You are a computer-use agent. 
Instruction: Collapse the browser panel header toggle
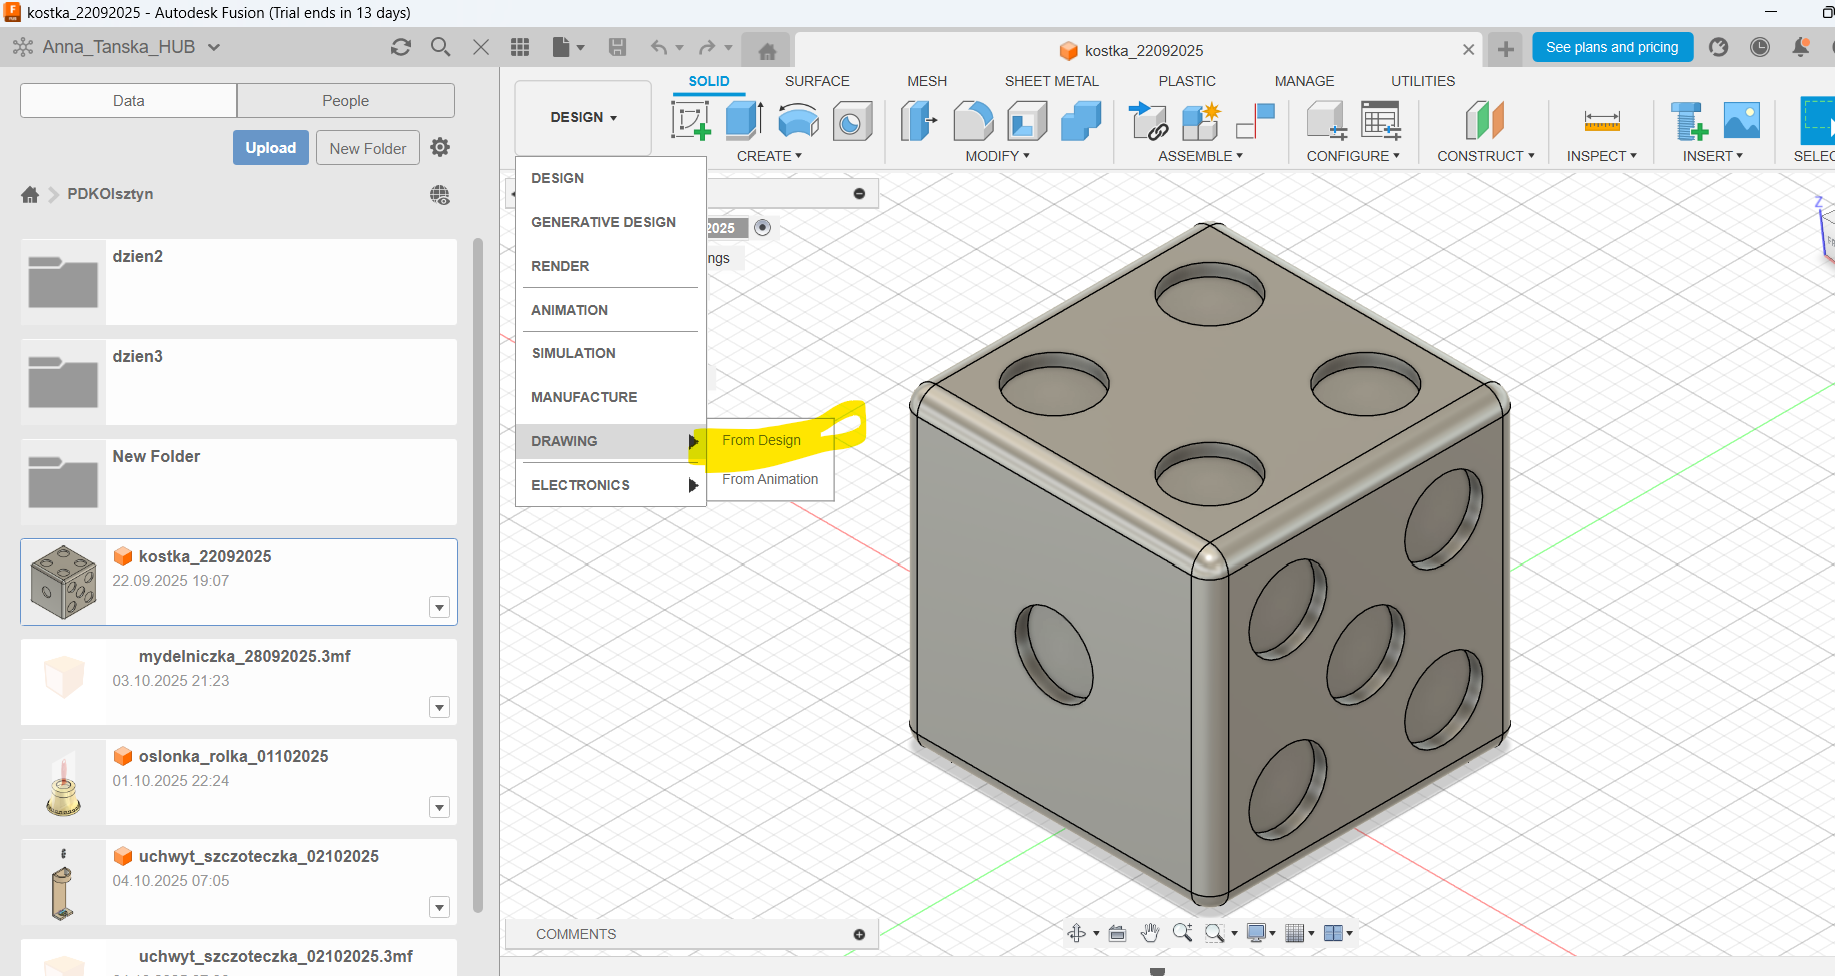[859, 194]
